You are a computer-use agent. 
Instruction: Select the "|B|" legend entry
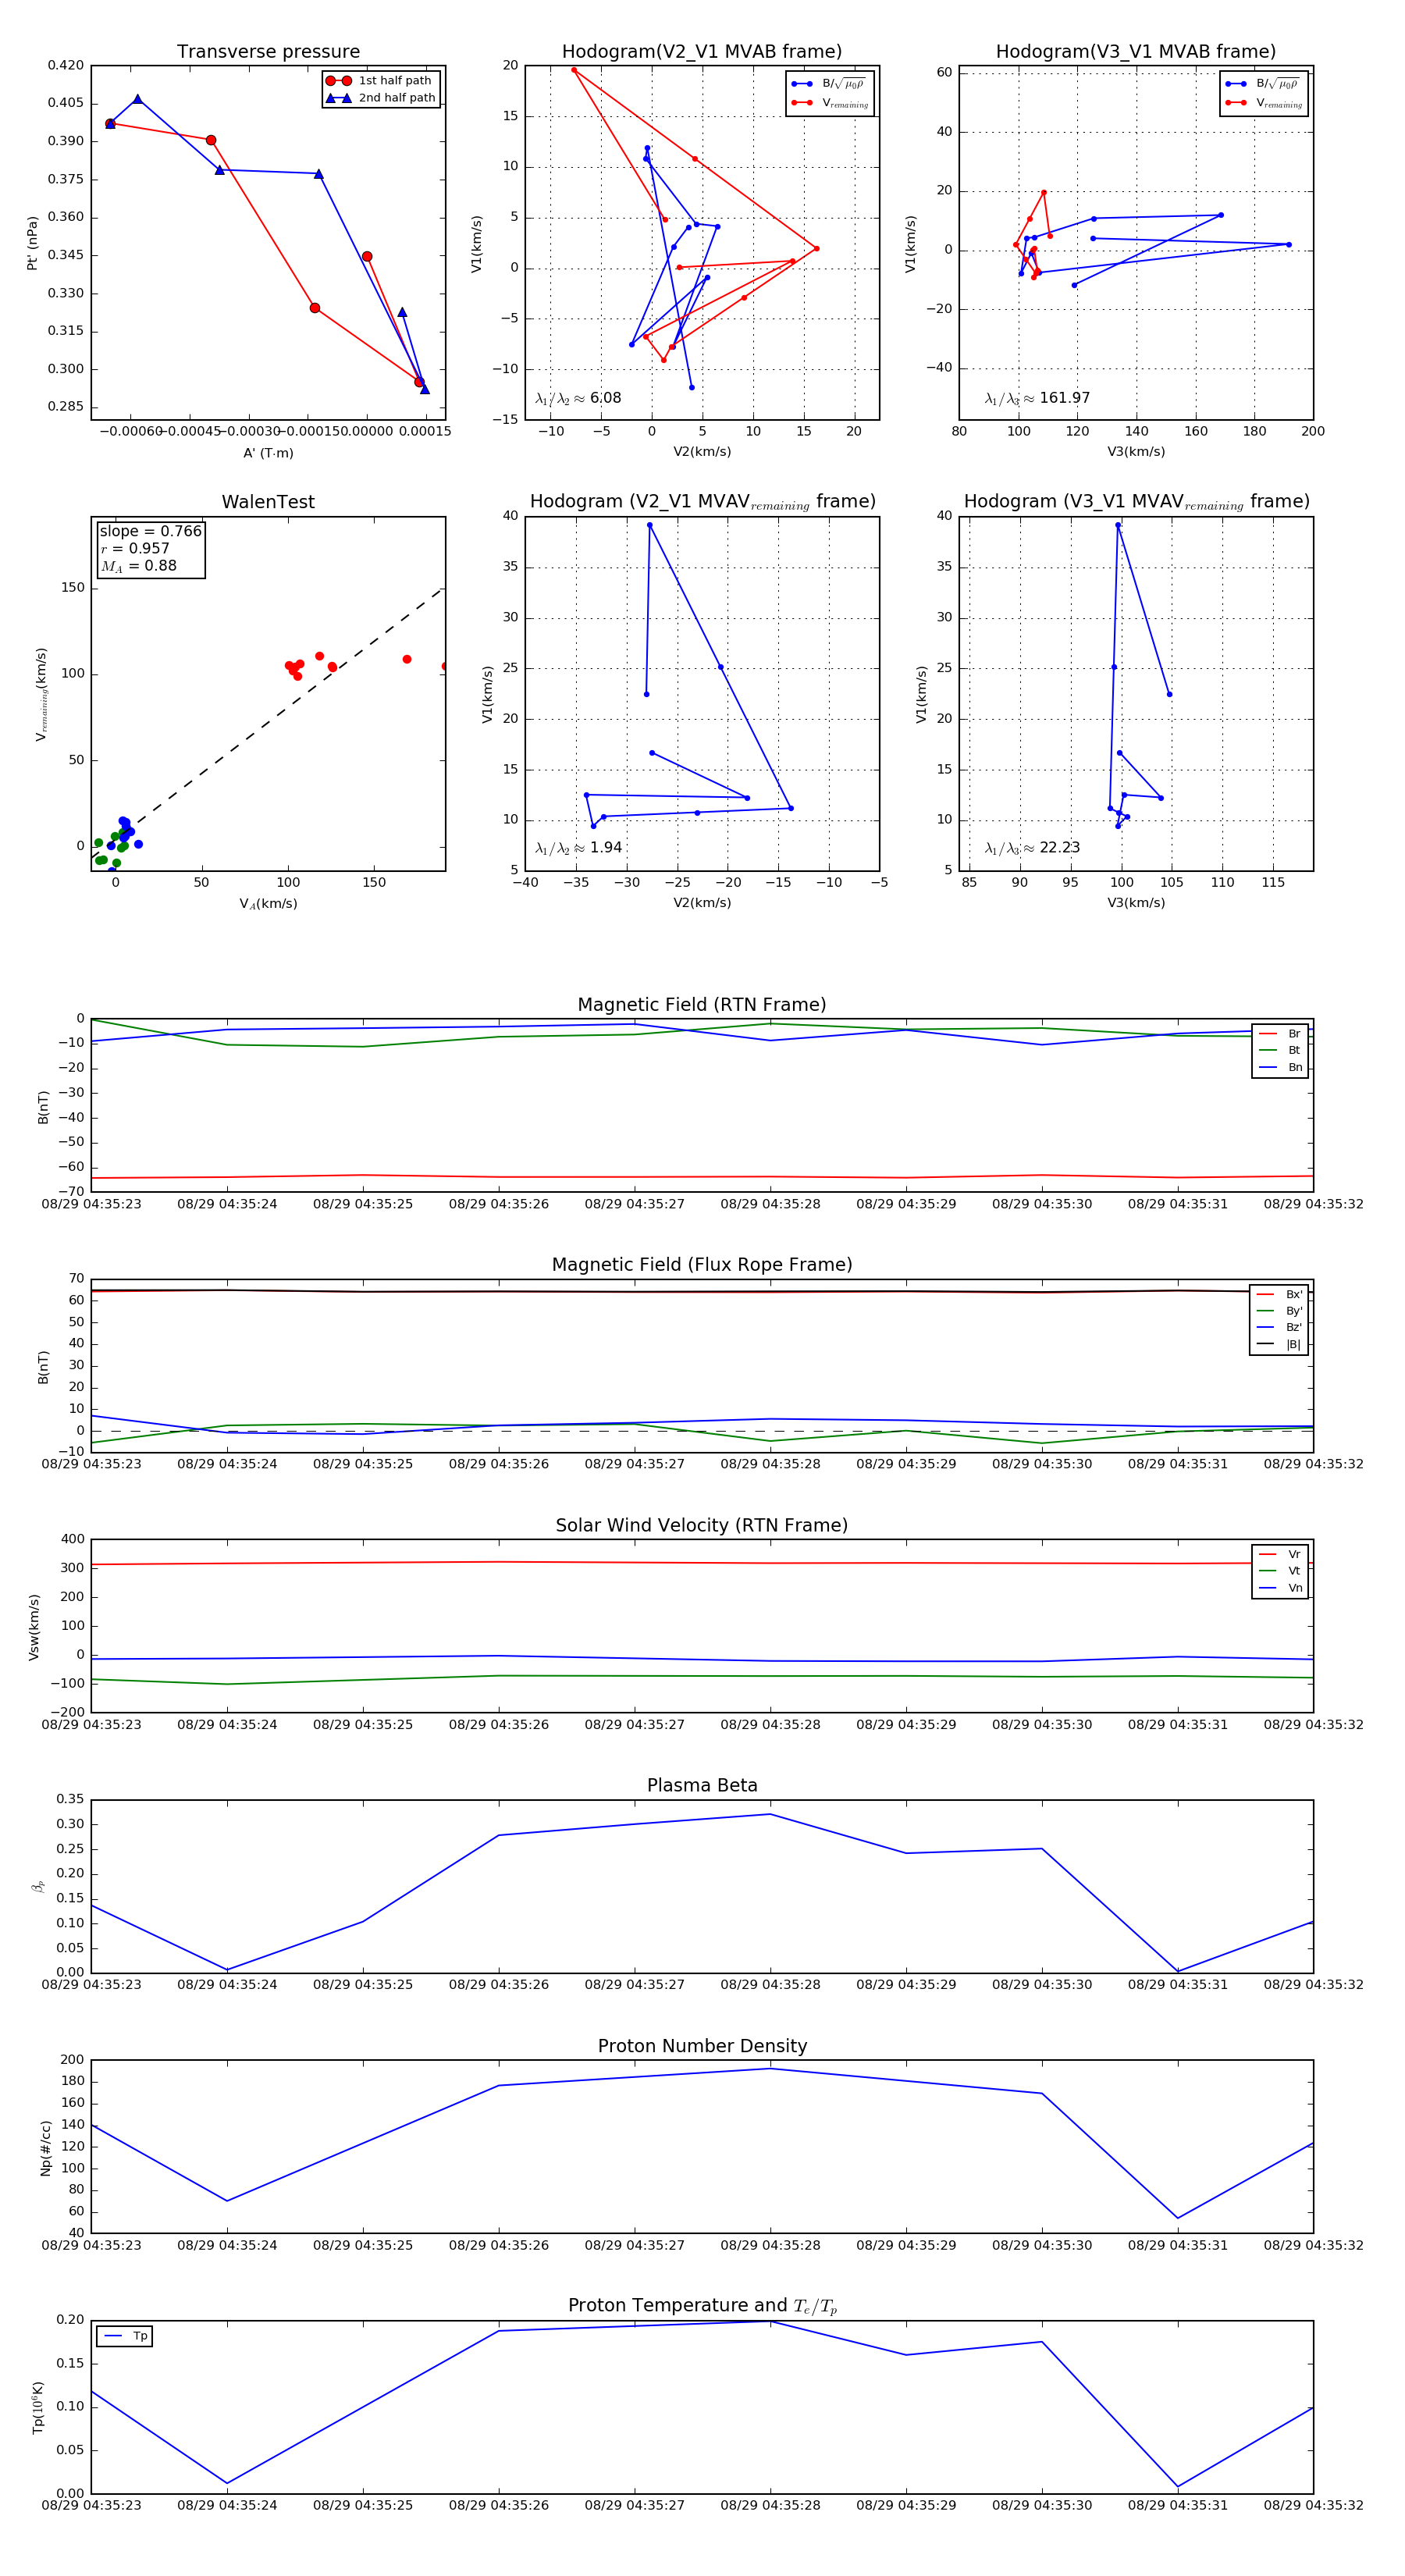pos(1279,1345)
